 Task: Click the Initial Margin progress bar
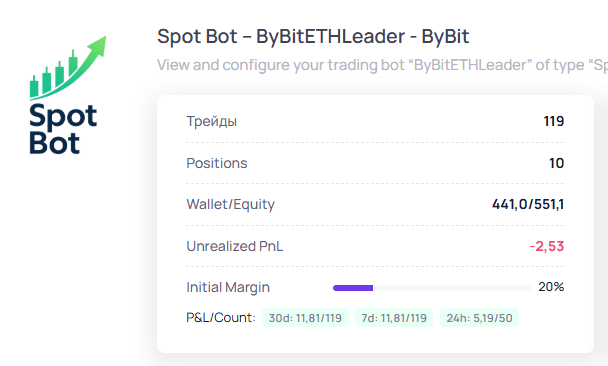point(432,288)
